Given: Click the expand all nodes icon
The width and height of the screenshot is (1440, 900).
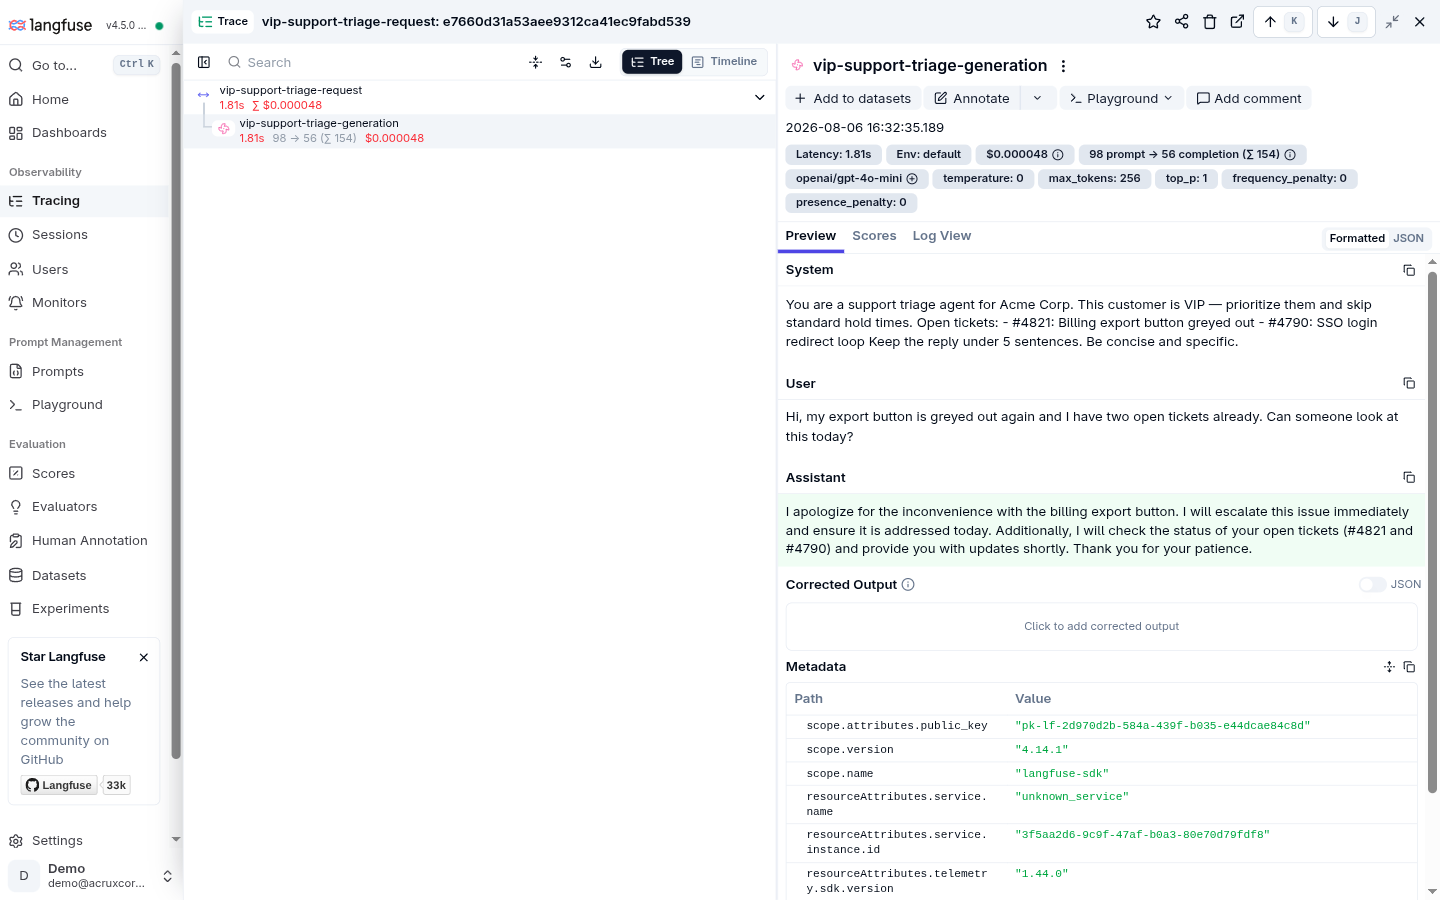Looking at the screenshot, I should 536,62.
